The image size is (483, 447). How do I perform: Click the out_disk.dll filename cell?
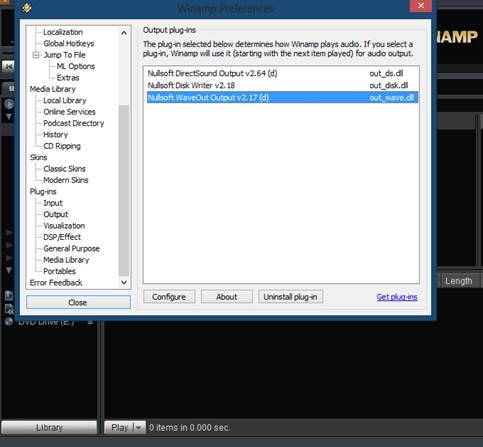point(389,85)
